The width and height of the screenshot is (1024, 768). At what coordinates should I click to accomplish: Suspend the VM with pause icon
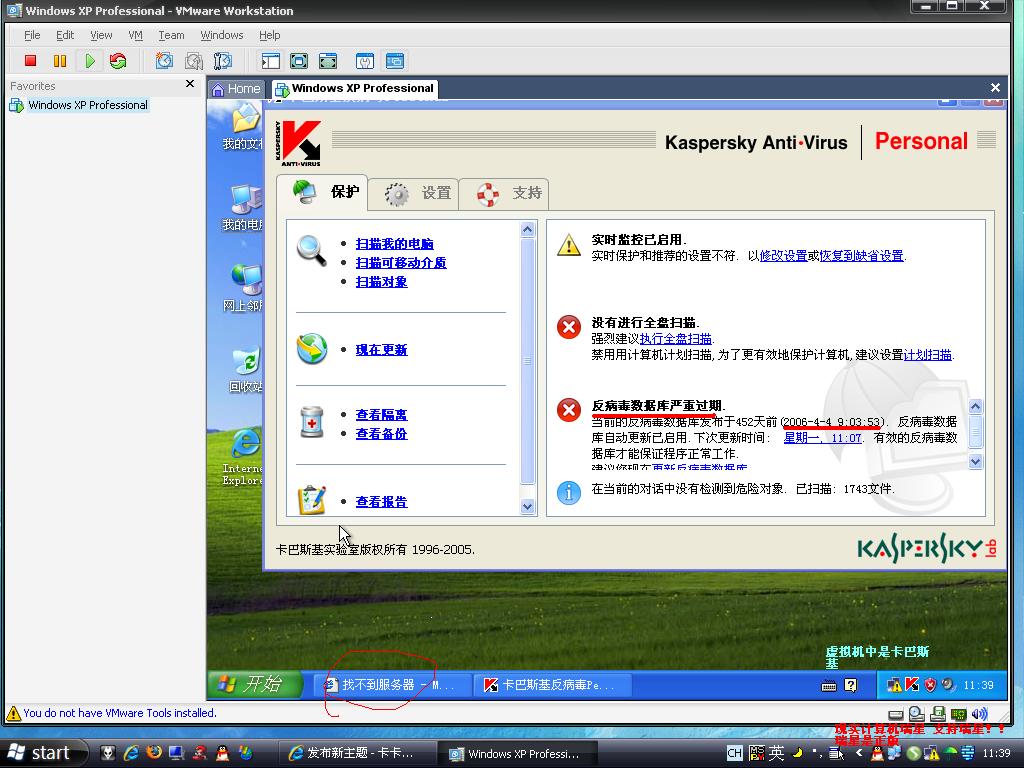point(59,61)
